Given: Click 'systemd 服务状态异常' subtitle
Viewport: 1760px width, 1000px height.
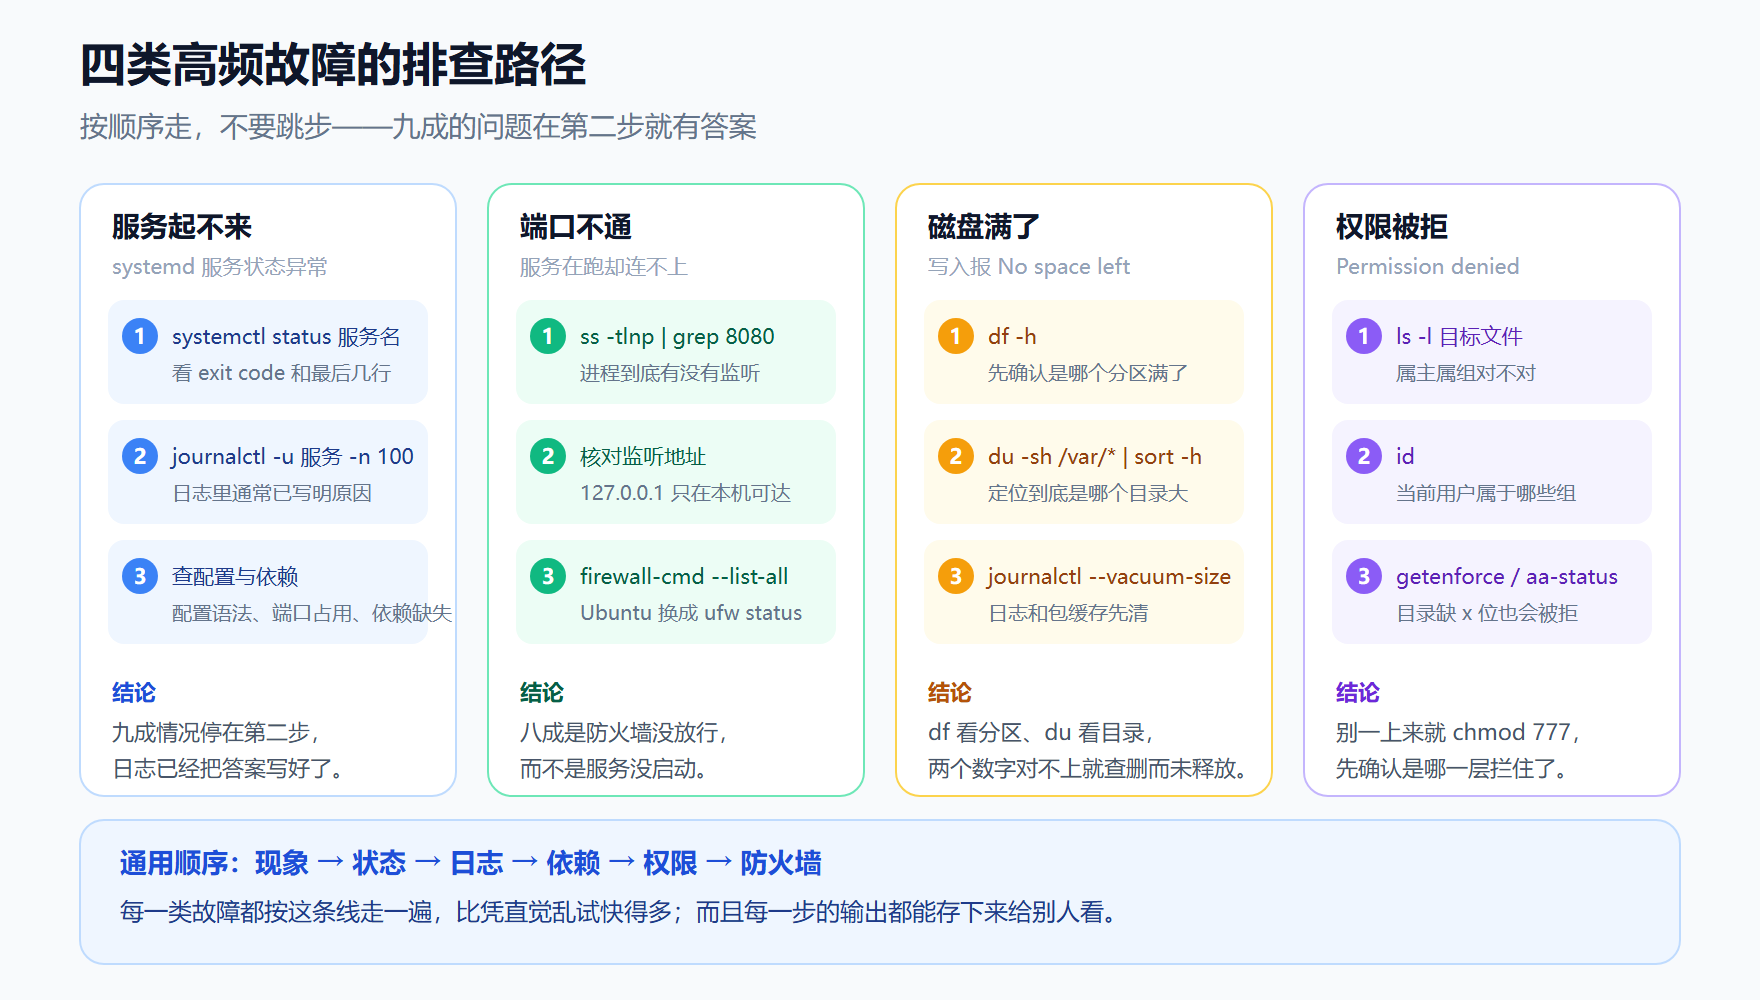Looking at the screenshot, I should point(220,267).
